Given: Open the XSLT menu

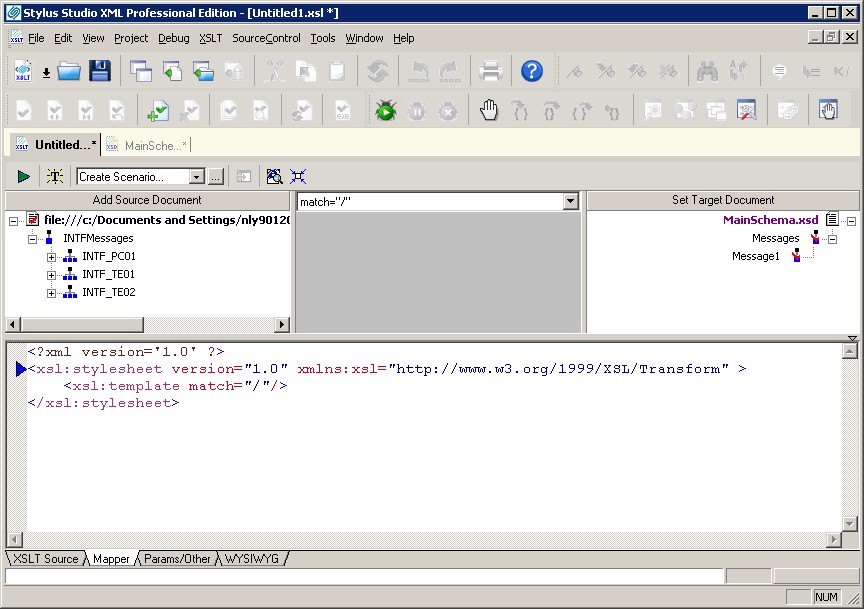Looking at the screenshot, I should coord(210,38).
